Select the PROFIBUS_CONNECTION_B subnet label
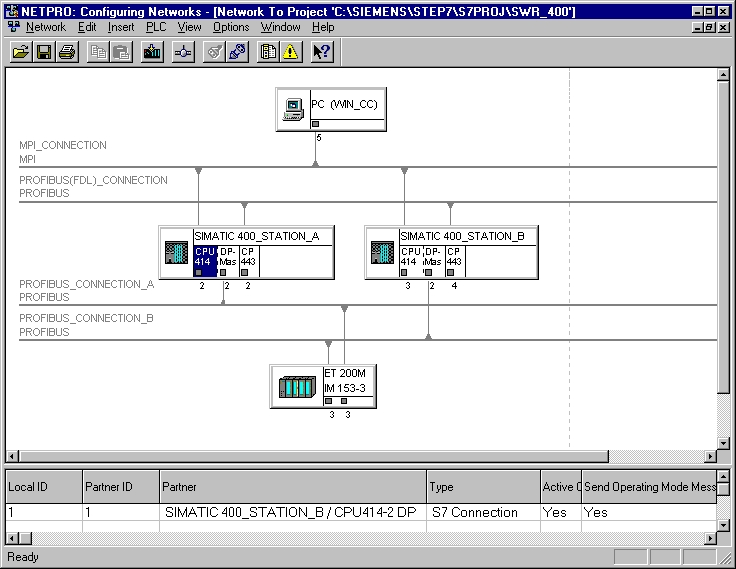The height and width of the screenshot is (569, 736). (x=86, y=318)
